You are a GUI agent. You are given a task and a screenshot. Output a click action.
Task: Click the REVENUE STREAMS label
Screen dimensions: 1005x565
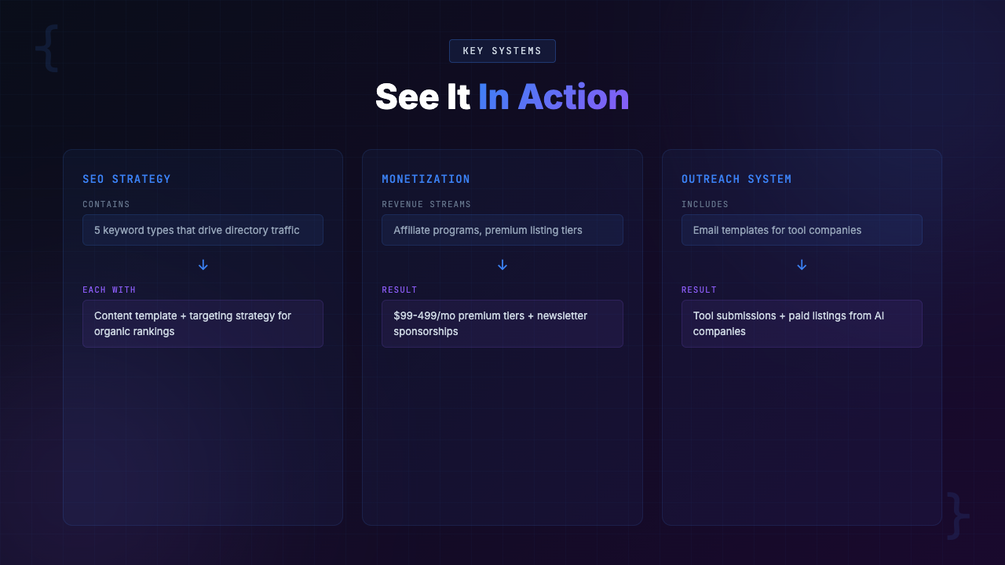pyautogui.click(x=426, y=204)
